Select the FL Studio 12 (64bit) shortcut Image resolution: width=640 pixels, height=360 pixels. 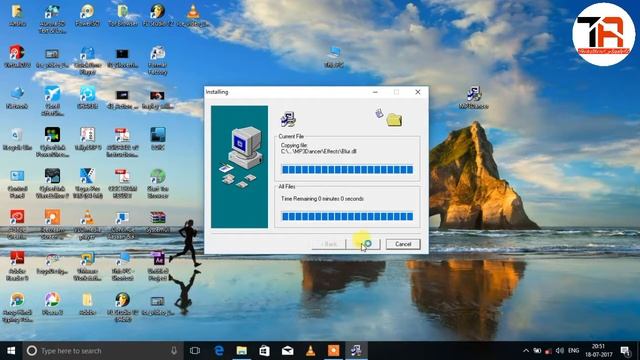[122, 307]
